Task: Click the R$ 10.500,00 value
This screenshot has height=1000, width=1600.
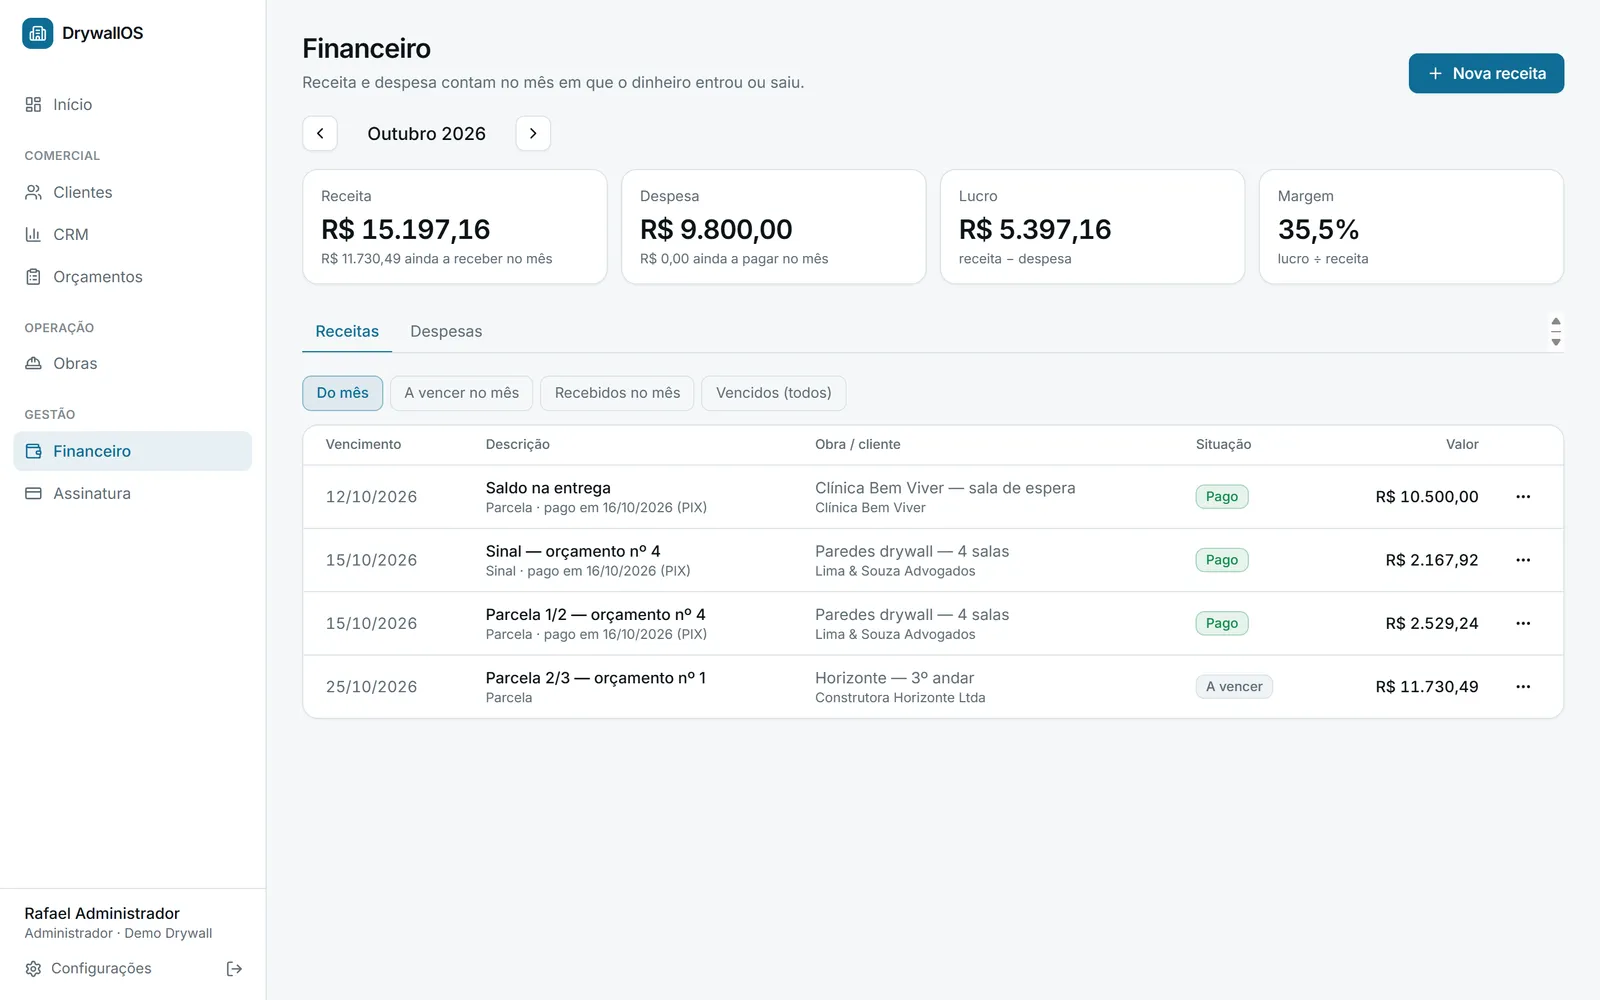Action: (1427, 497)
